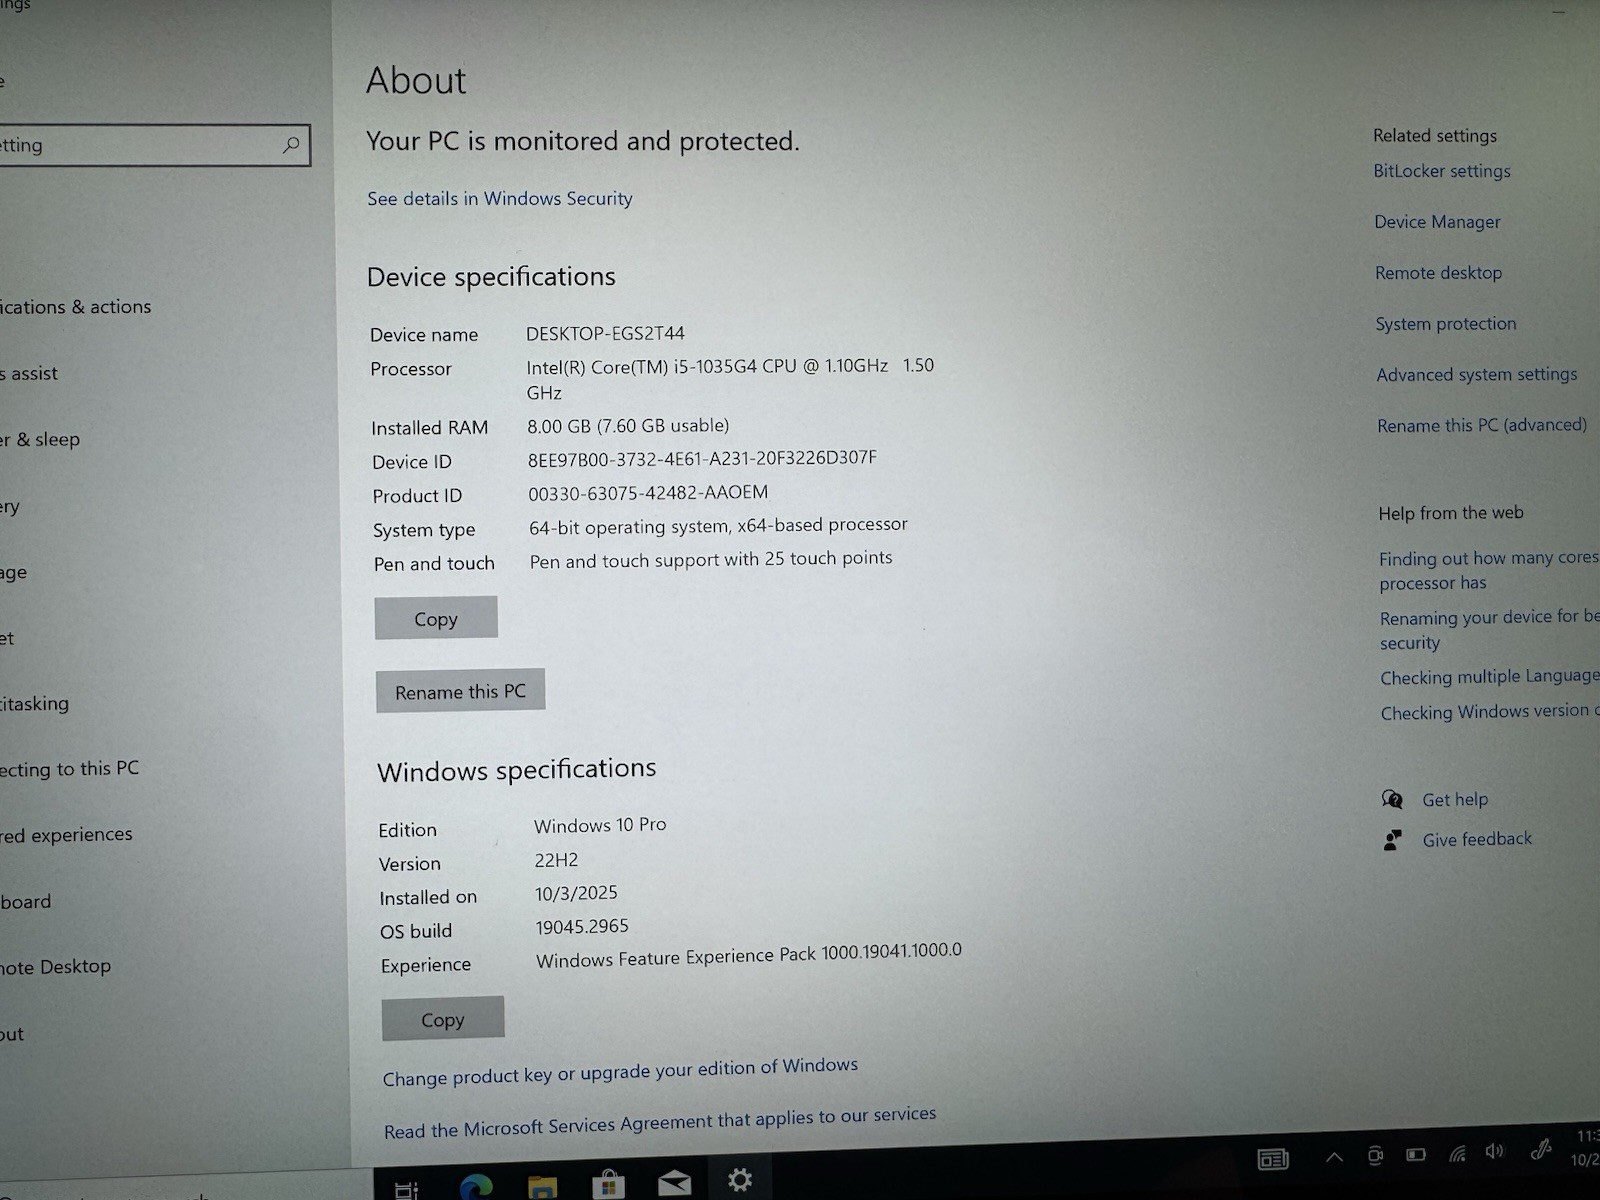Click Rename this PC button
1600x1200 pixels.
460,691
